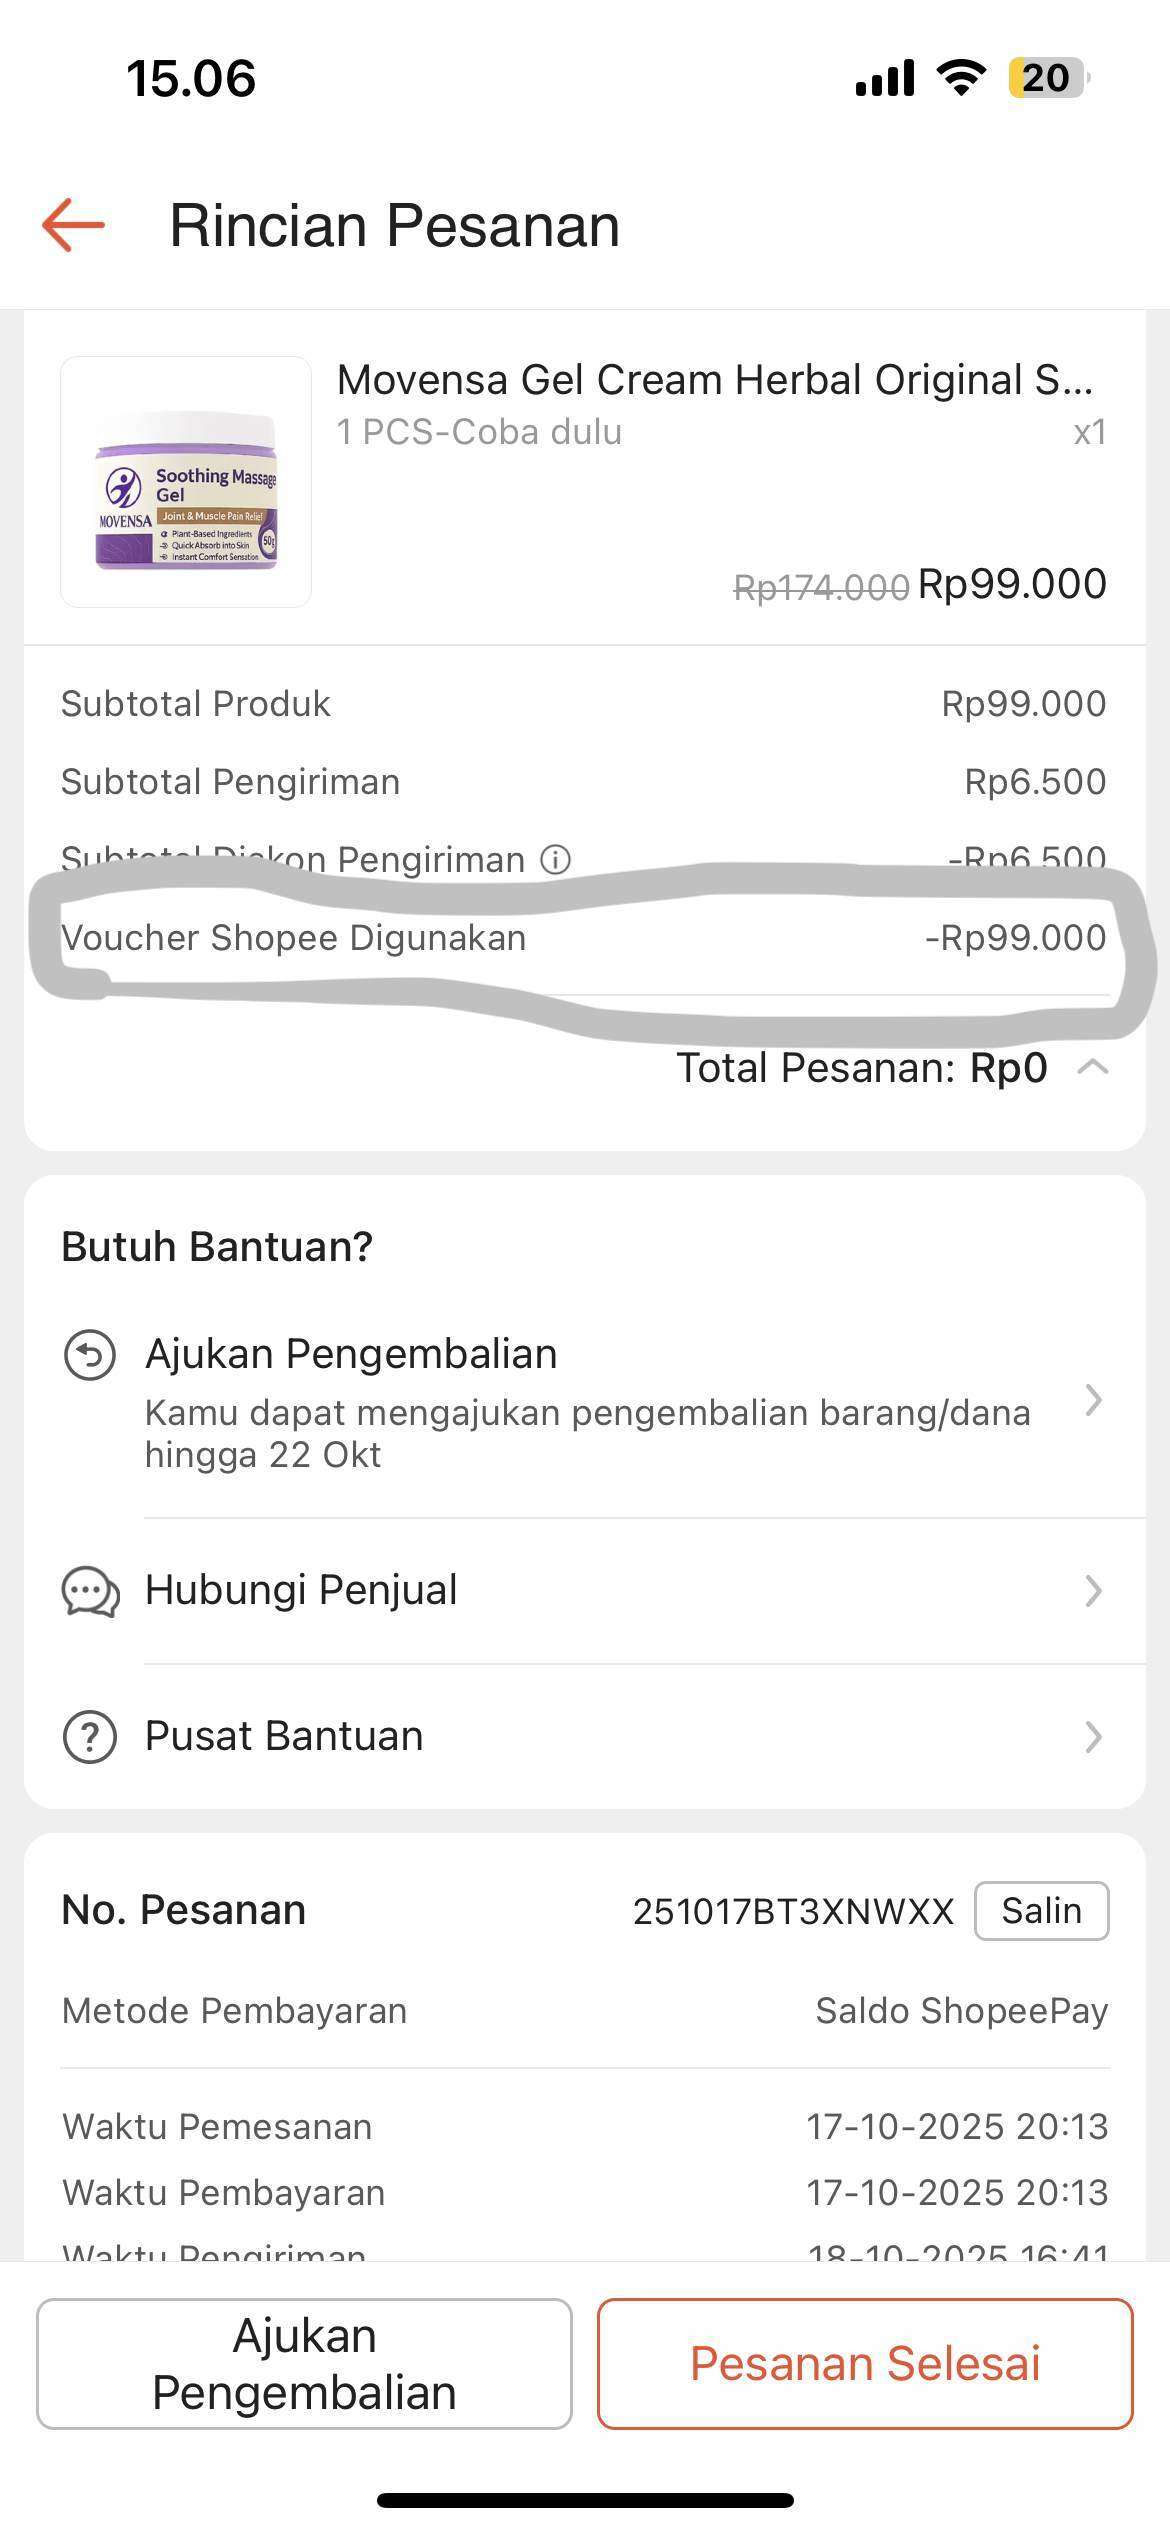Tap the order number 251017BT3XNWXX
This screenshot has width=1170, height=2532.
coord(793,1912)
